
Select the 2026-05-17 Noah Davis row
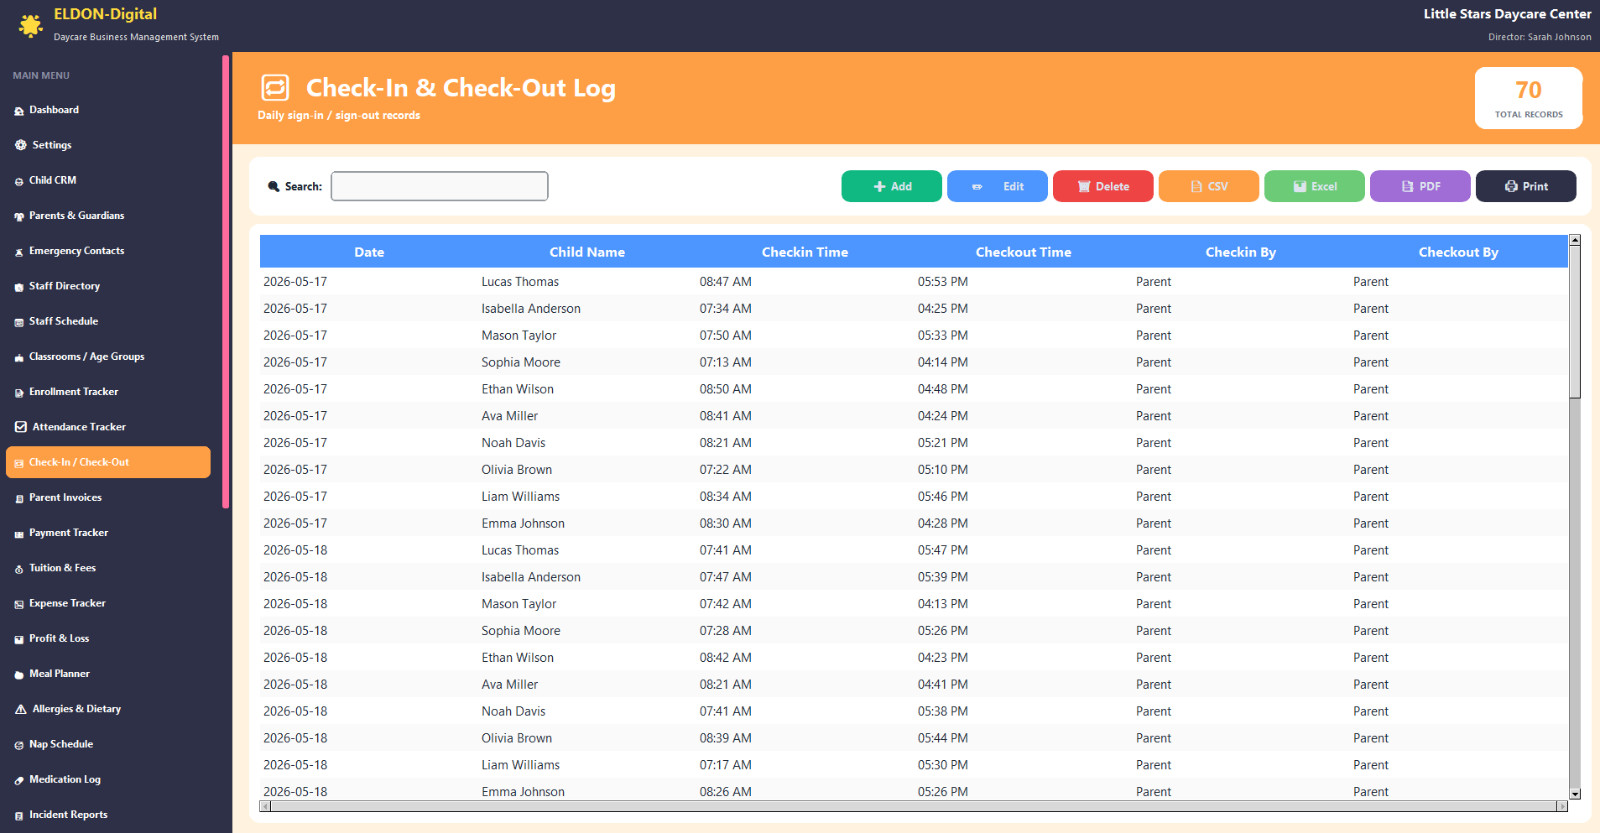click(914, 443)
